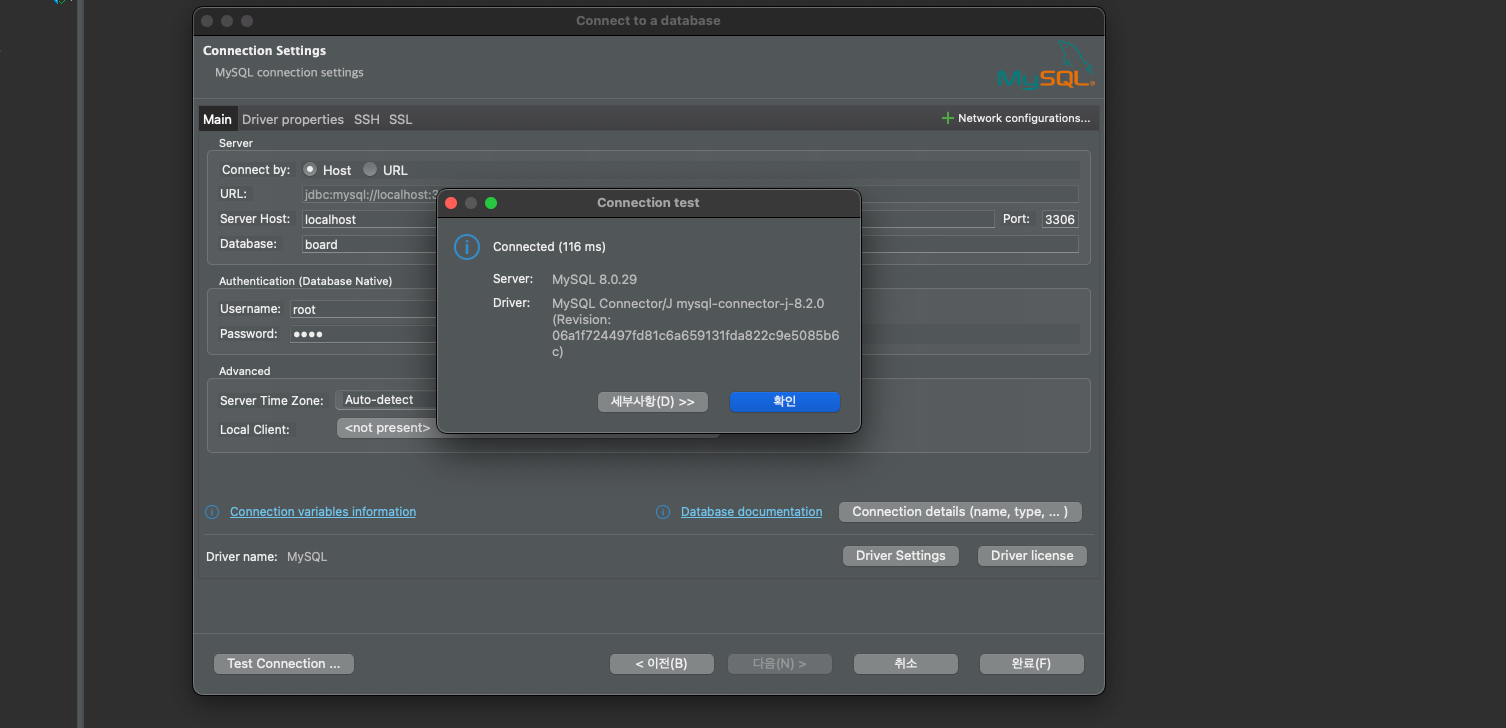1506x728 pixels.
Task: Open Connection variables information link
Action: tap(323, 511)
